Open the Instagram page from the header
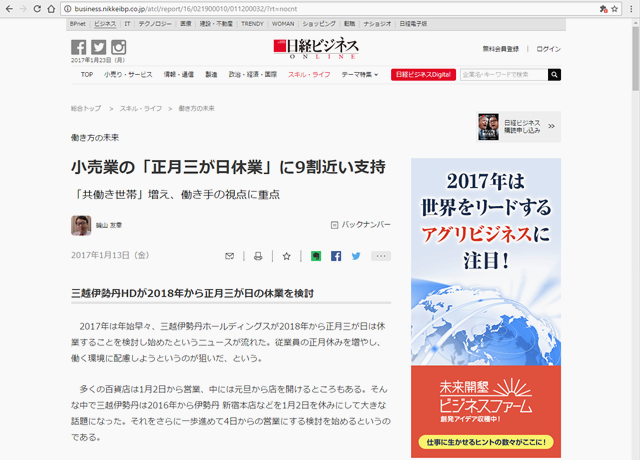The image size is (640, 460). 118,47
